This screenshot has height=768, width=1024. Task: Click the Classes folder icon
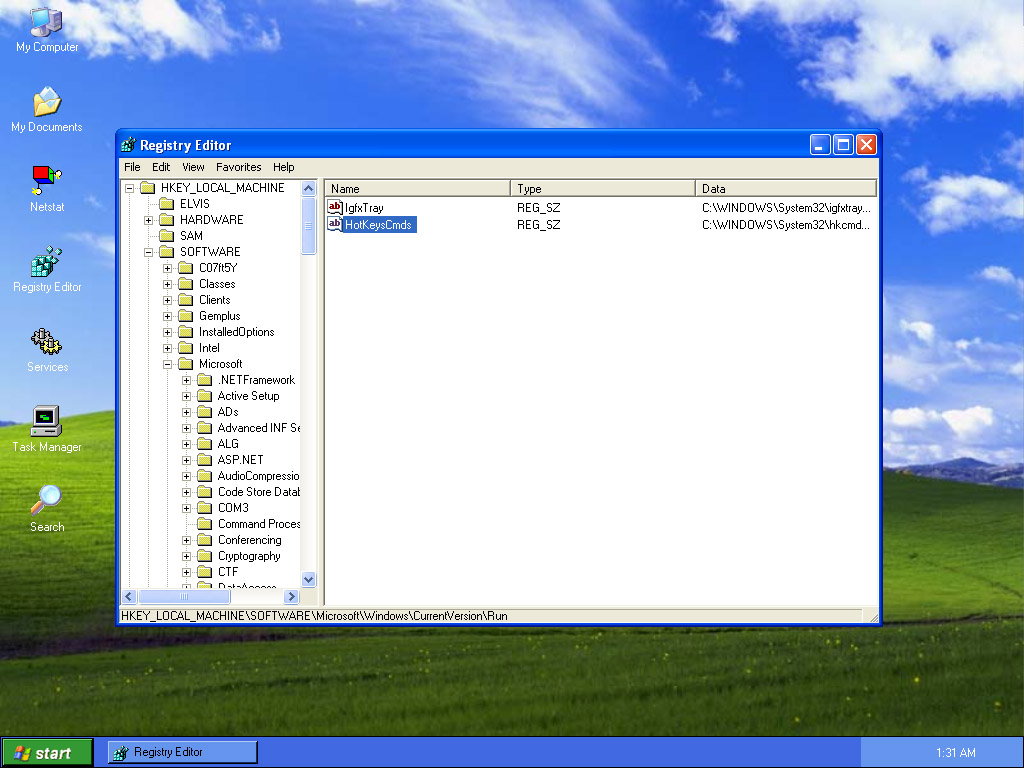185,284
